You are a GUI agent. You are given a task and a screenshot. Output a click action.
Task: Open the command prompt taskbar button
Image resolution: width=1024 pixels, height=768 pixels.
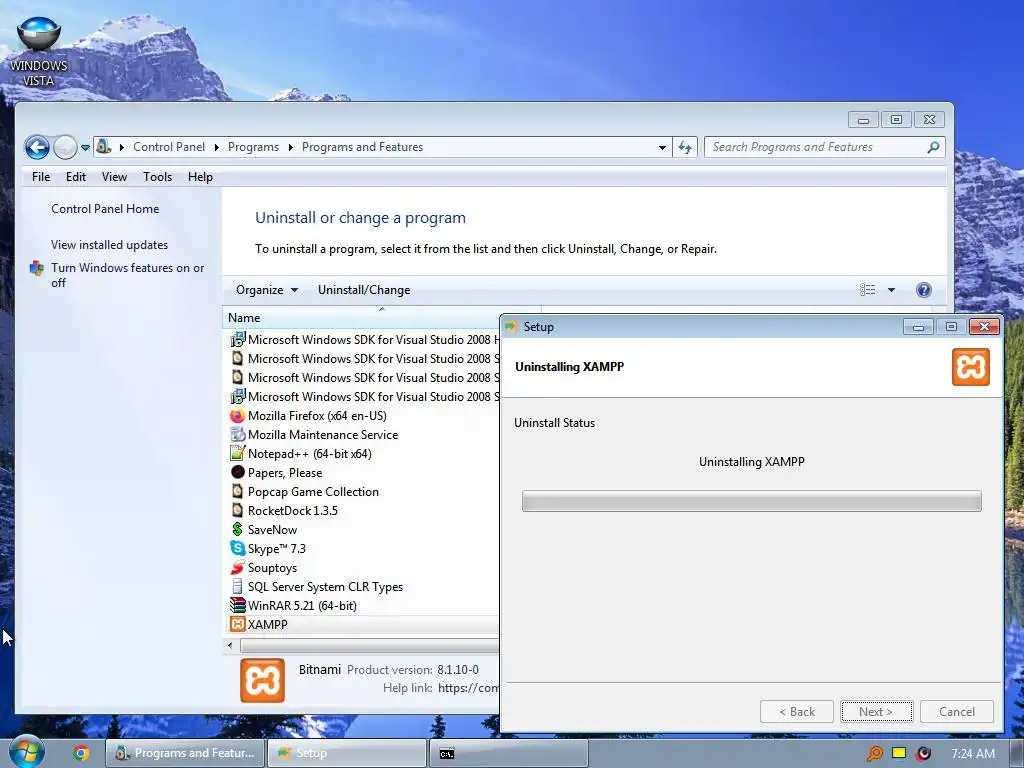pyautogui.click(x=509, y=753)
